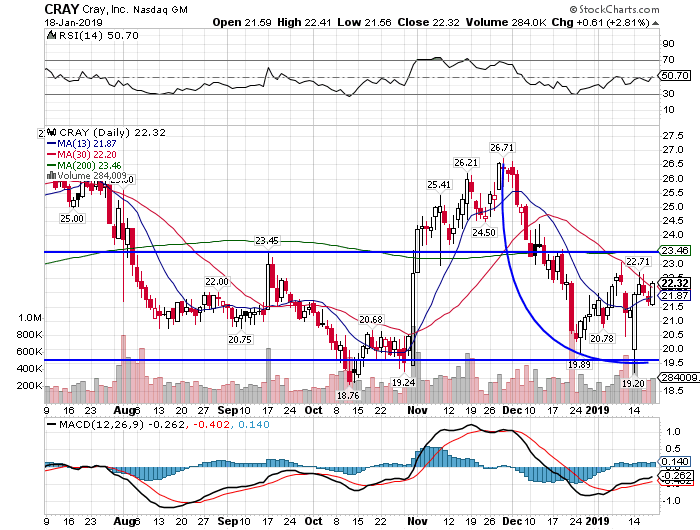Click the candlestick icon beside CRAY (Daily)
The width and height of the screenshot is (700, 530).
tap(52, 132)
